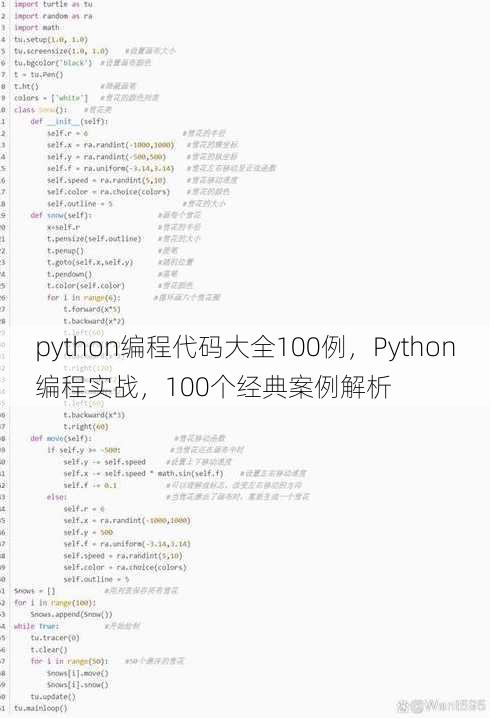Screen dimensions: 490x718
Task: Click the 'for i in range(6):' loop
Action: 83,298
